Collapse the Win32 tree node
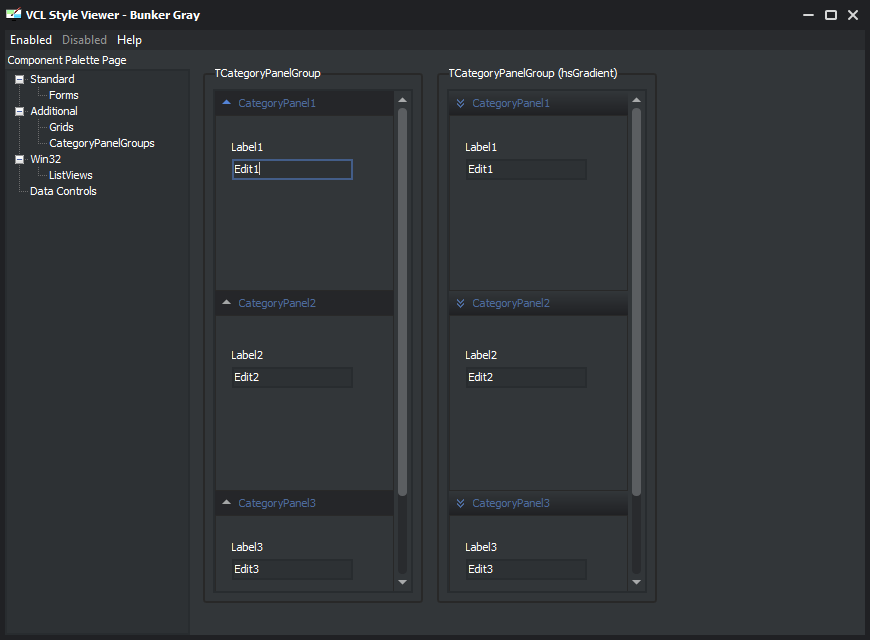Screen dimensions: 870x640 pyautogui.click(x=19, y=159)
